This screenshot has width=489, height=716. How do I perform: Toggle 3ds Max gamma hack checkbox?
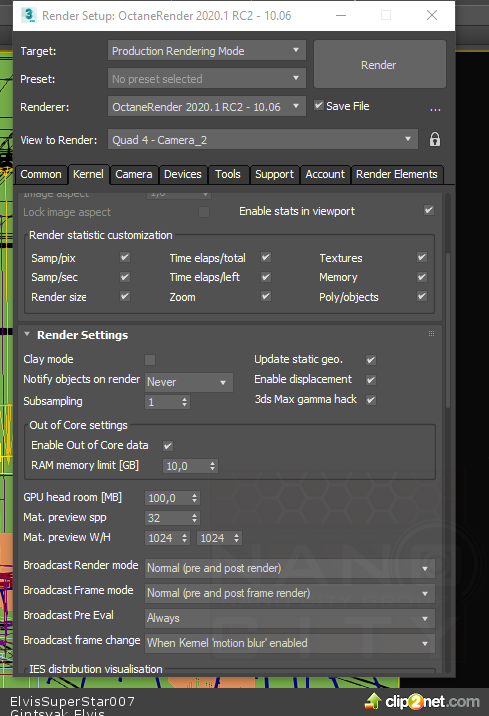tap(371, 400)
